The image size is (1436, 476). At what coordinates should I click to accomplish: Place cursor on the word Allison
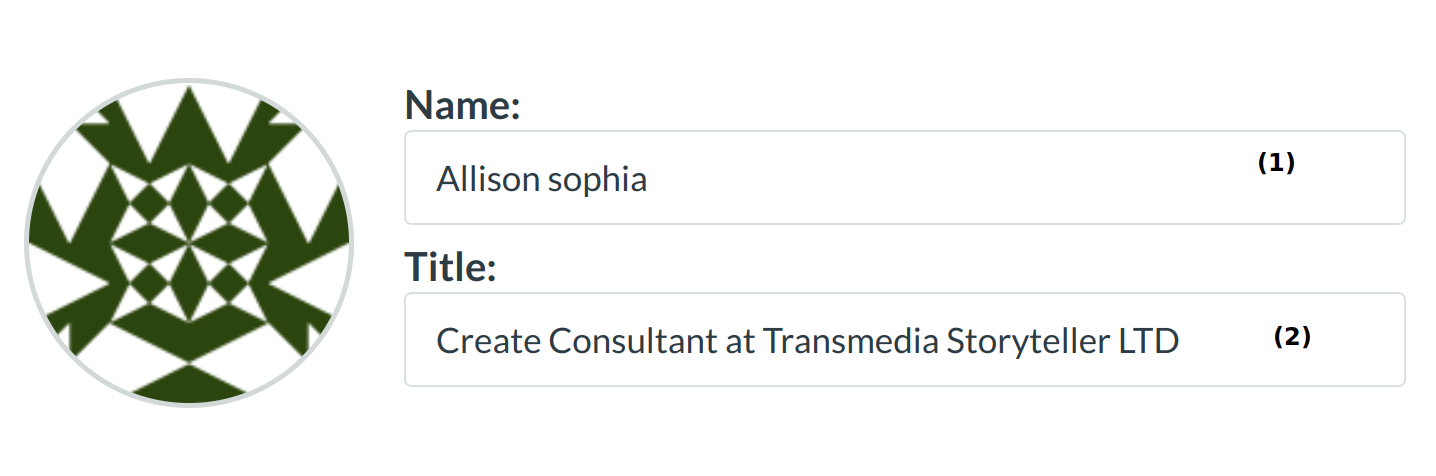(x=477, y=179)
